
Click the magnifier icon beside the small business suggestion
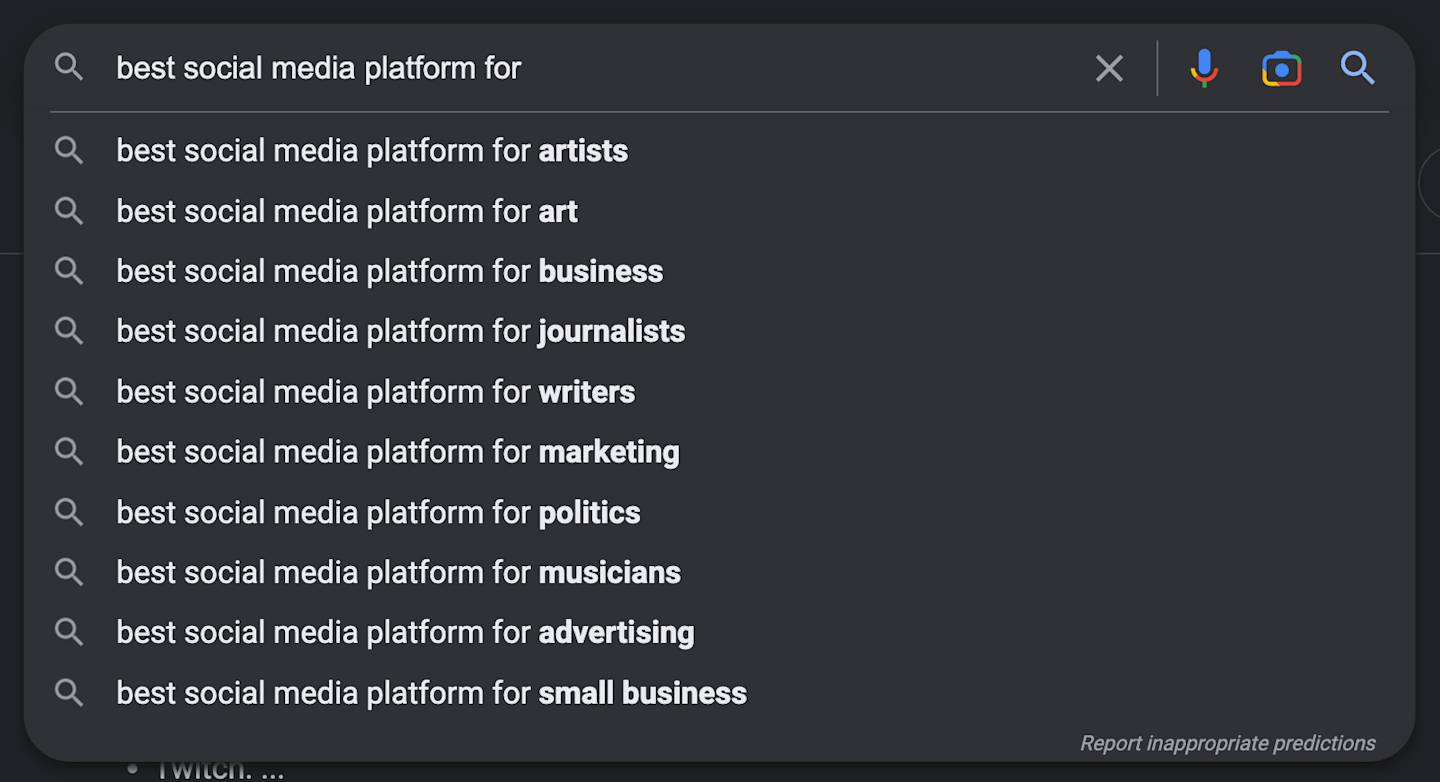(69, 692)
